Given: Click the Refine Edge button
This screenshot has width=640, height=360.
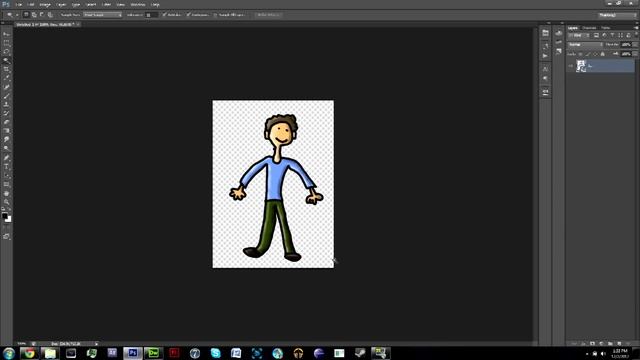Looking at the screenshot, I should (269, 15).
